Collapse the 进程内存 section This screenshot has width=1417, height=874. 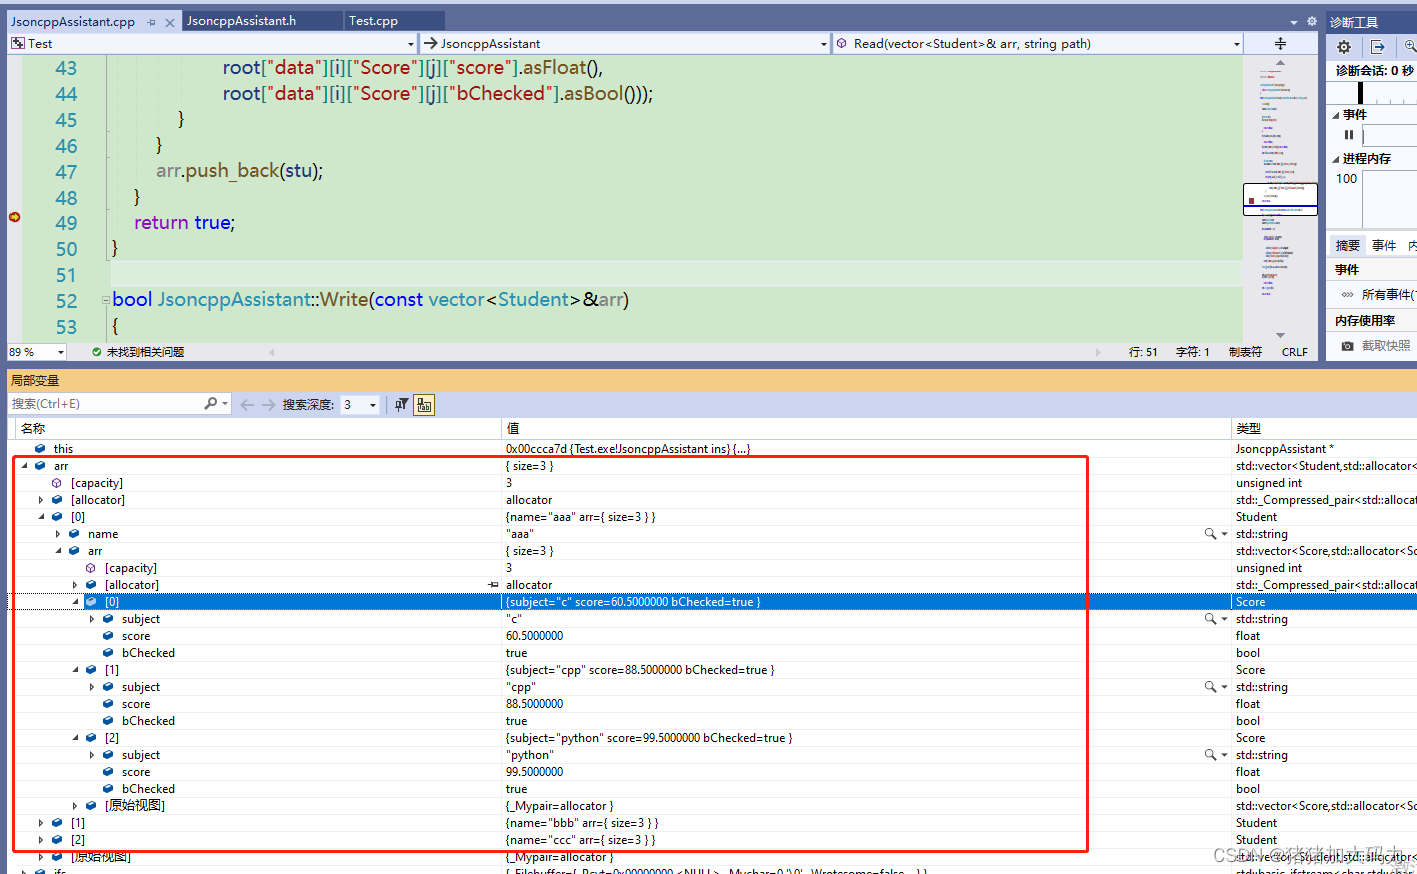point(1336,159)
